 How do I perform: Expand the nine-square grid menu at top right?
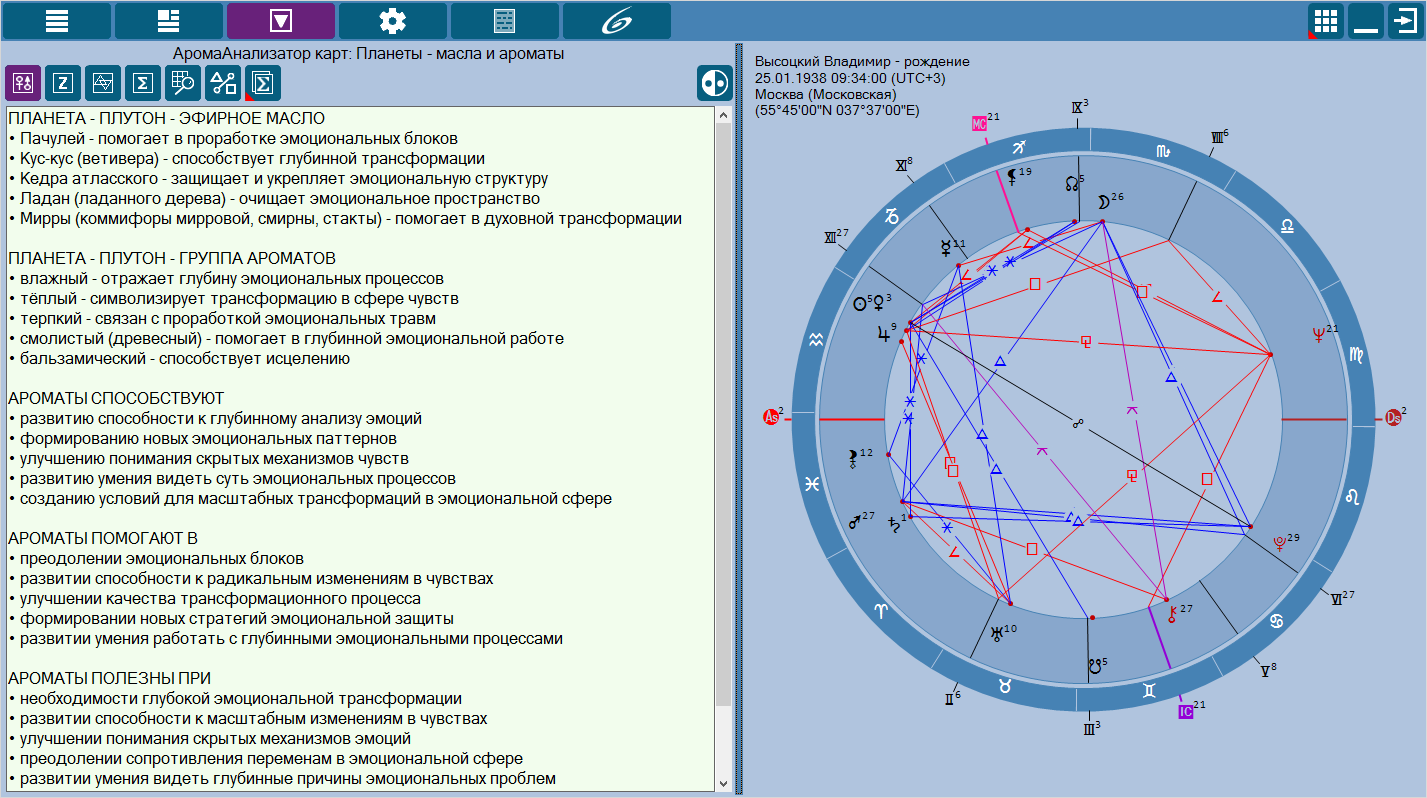pyautogui.click(x=1326, y=21)
